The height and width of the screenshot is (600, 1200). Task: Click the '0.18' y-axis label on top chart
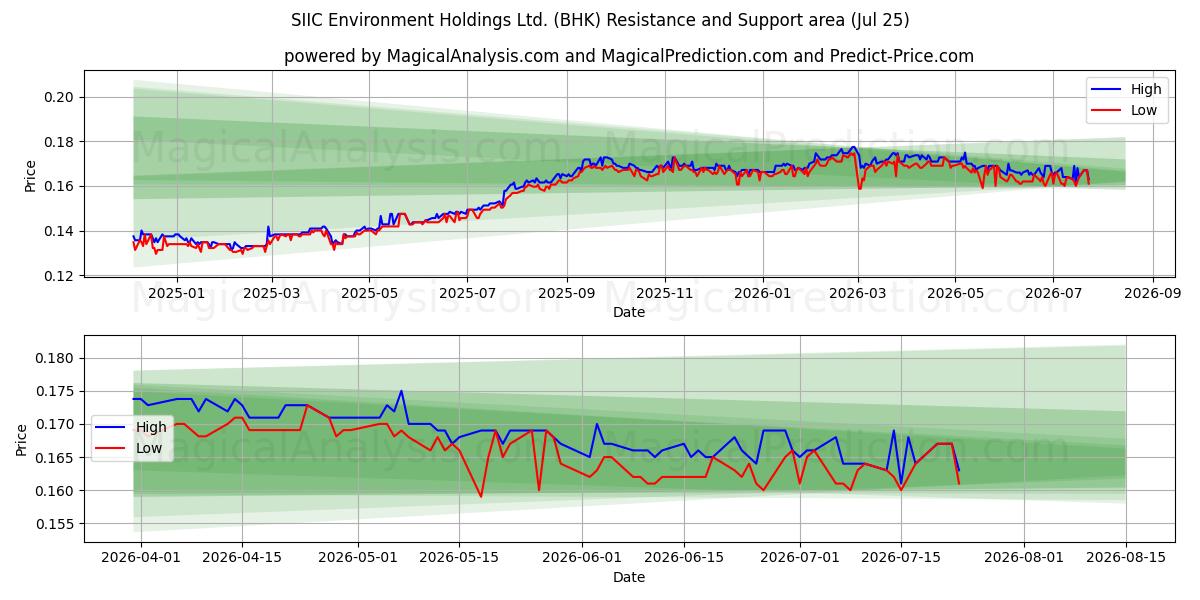[60, 142]
